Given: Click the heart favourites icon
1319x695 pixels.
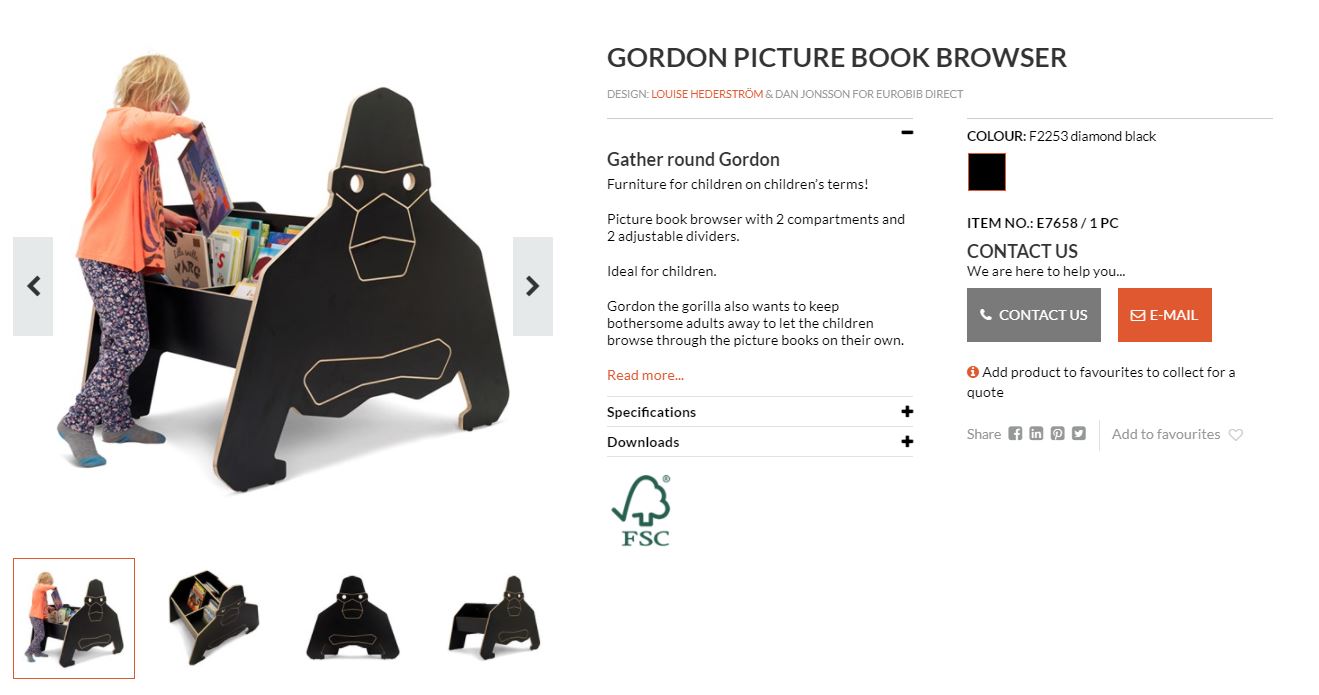Looking at the screenshot, I should click(1236, 435).
